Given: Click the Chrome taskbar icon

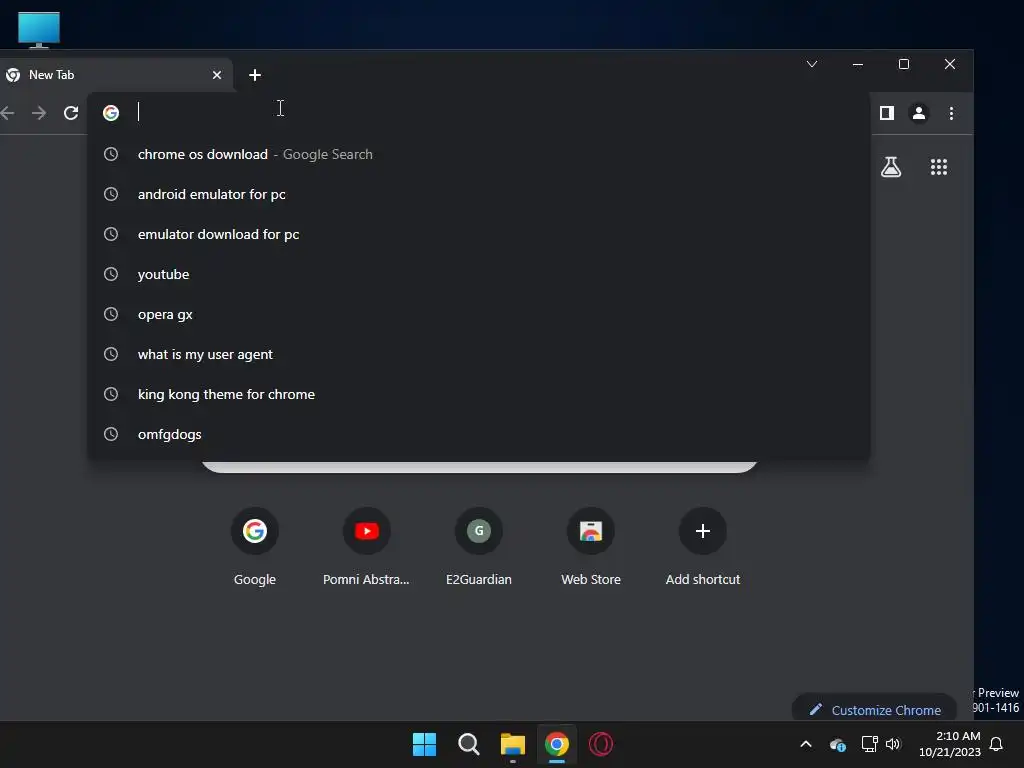Looking at the screenshot, I should click(557, 744).
